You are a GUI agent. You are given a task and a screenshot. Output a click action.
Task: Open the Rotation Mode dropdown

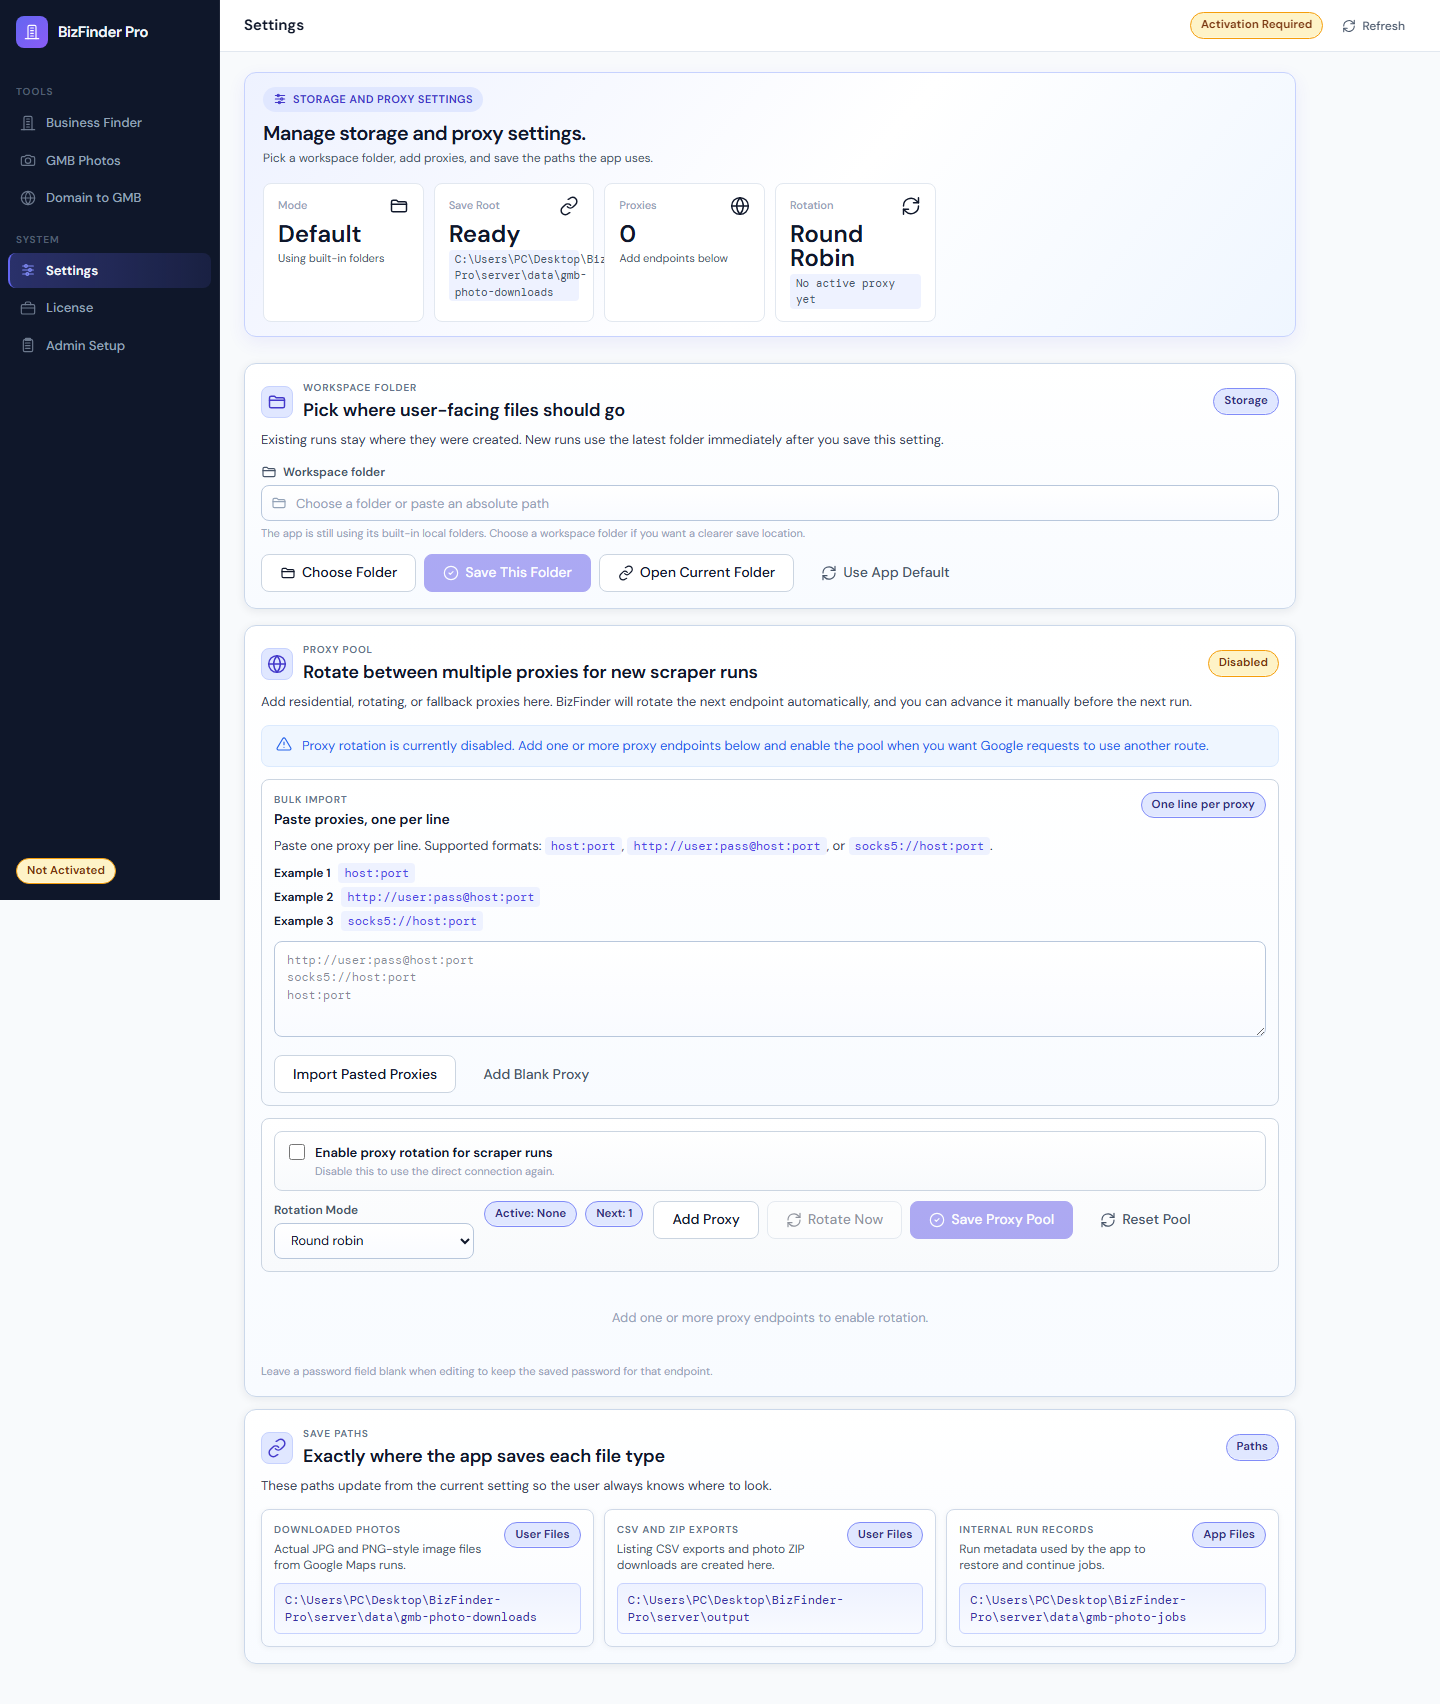tap(373, 1241)
